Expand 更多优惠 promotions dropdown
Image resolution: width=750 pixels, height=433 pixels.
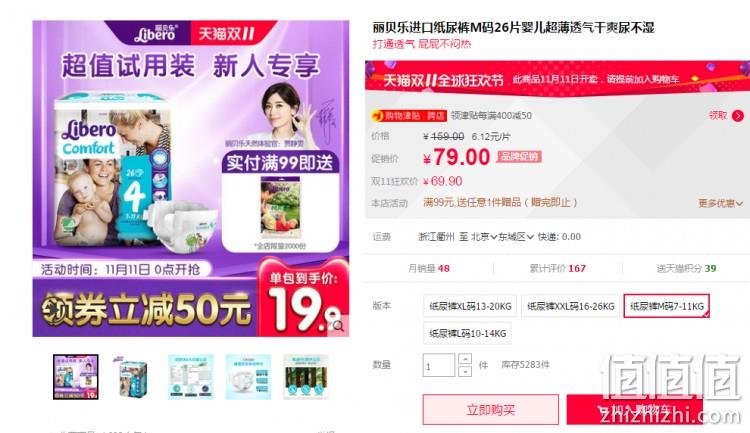point(720,203)
